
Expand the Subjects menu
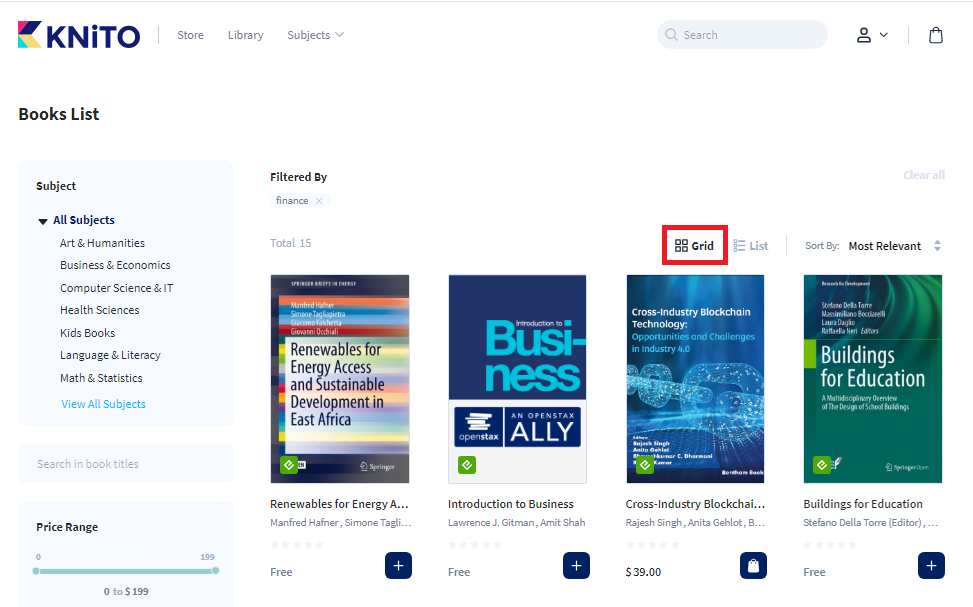(x=315, y=35)
